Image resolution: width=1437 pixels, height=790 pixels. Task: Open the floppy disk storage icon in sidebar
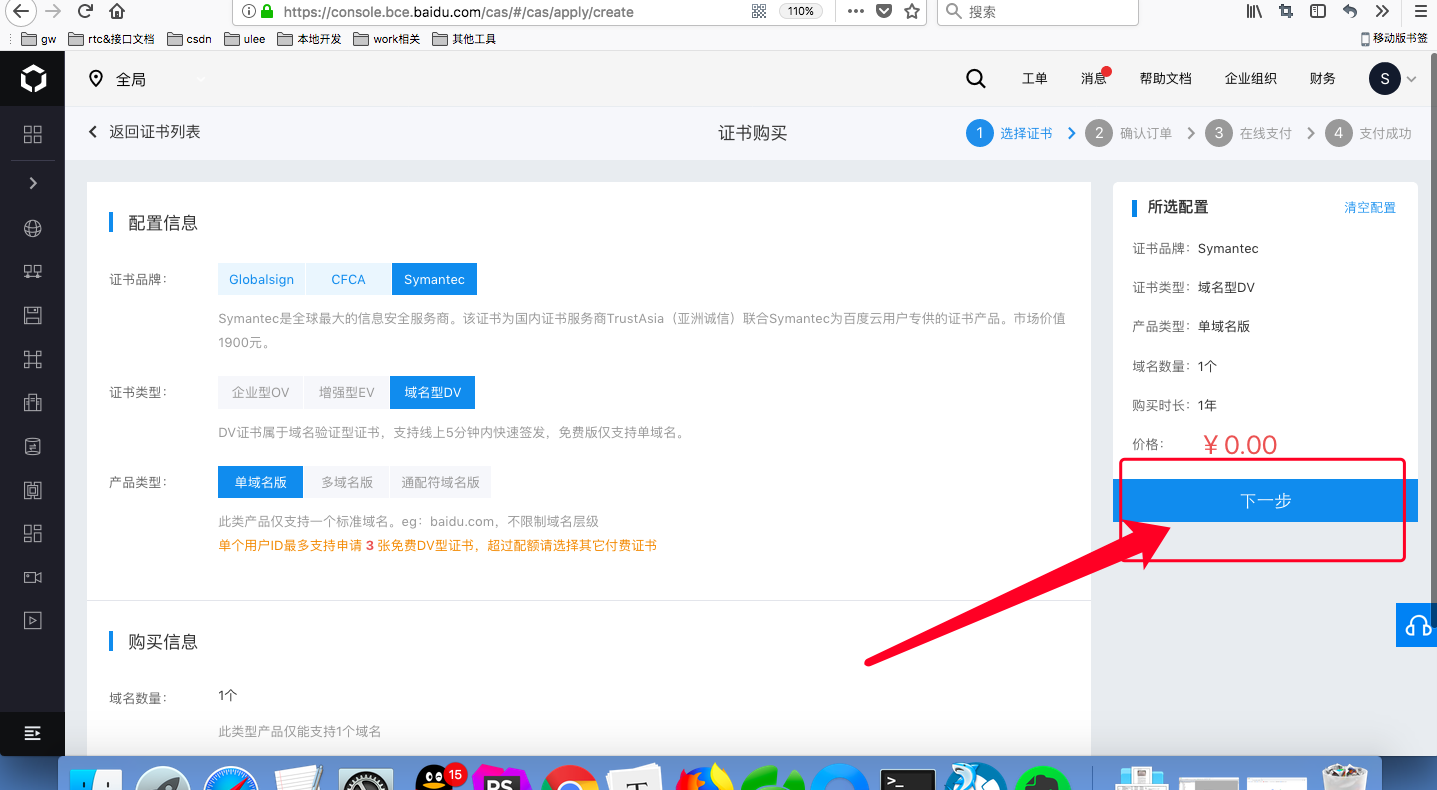coord(33,316)
